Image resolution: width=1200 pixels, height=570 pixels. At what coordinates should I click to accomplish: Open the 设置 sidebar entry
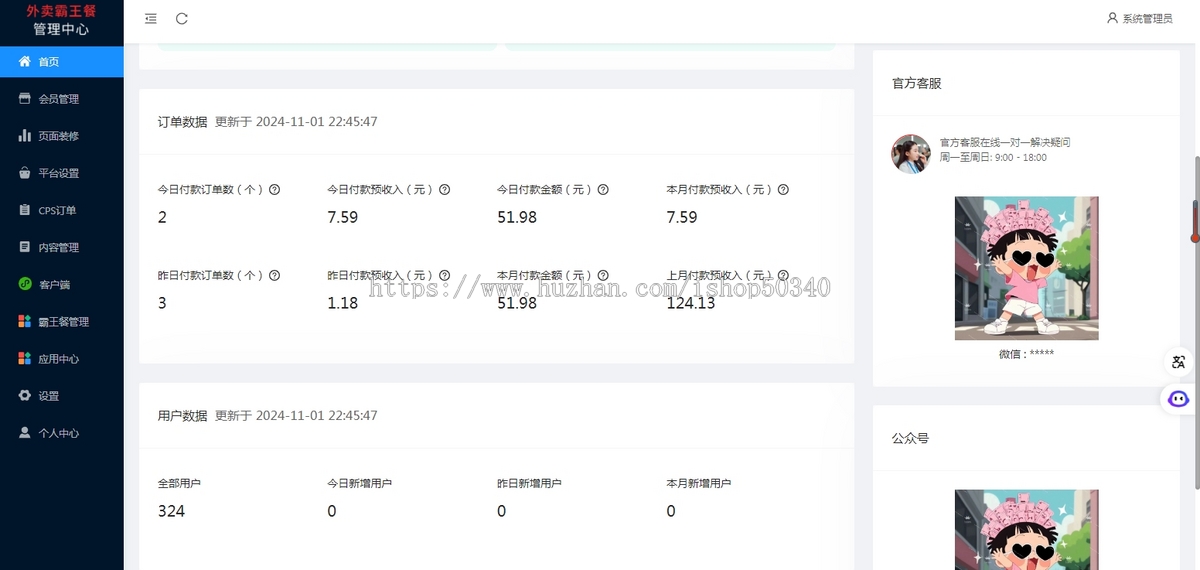(62, 396)
